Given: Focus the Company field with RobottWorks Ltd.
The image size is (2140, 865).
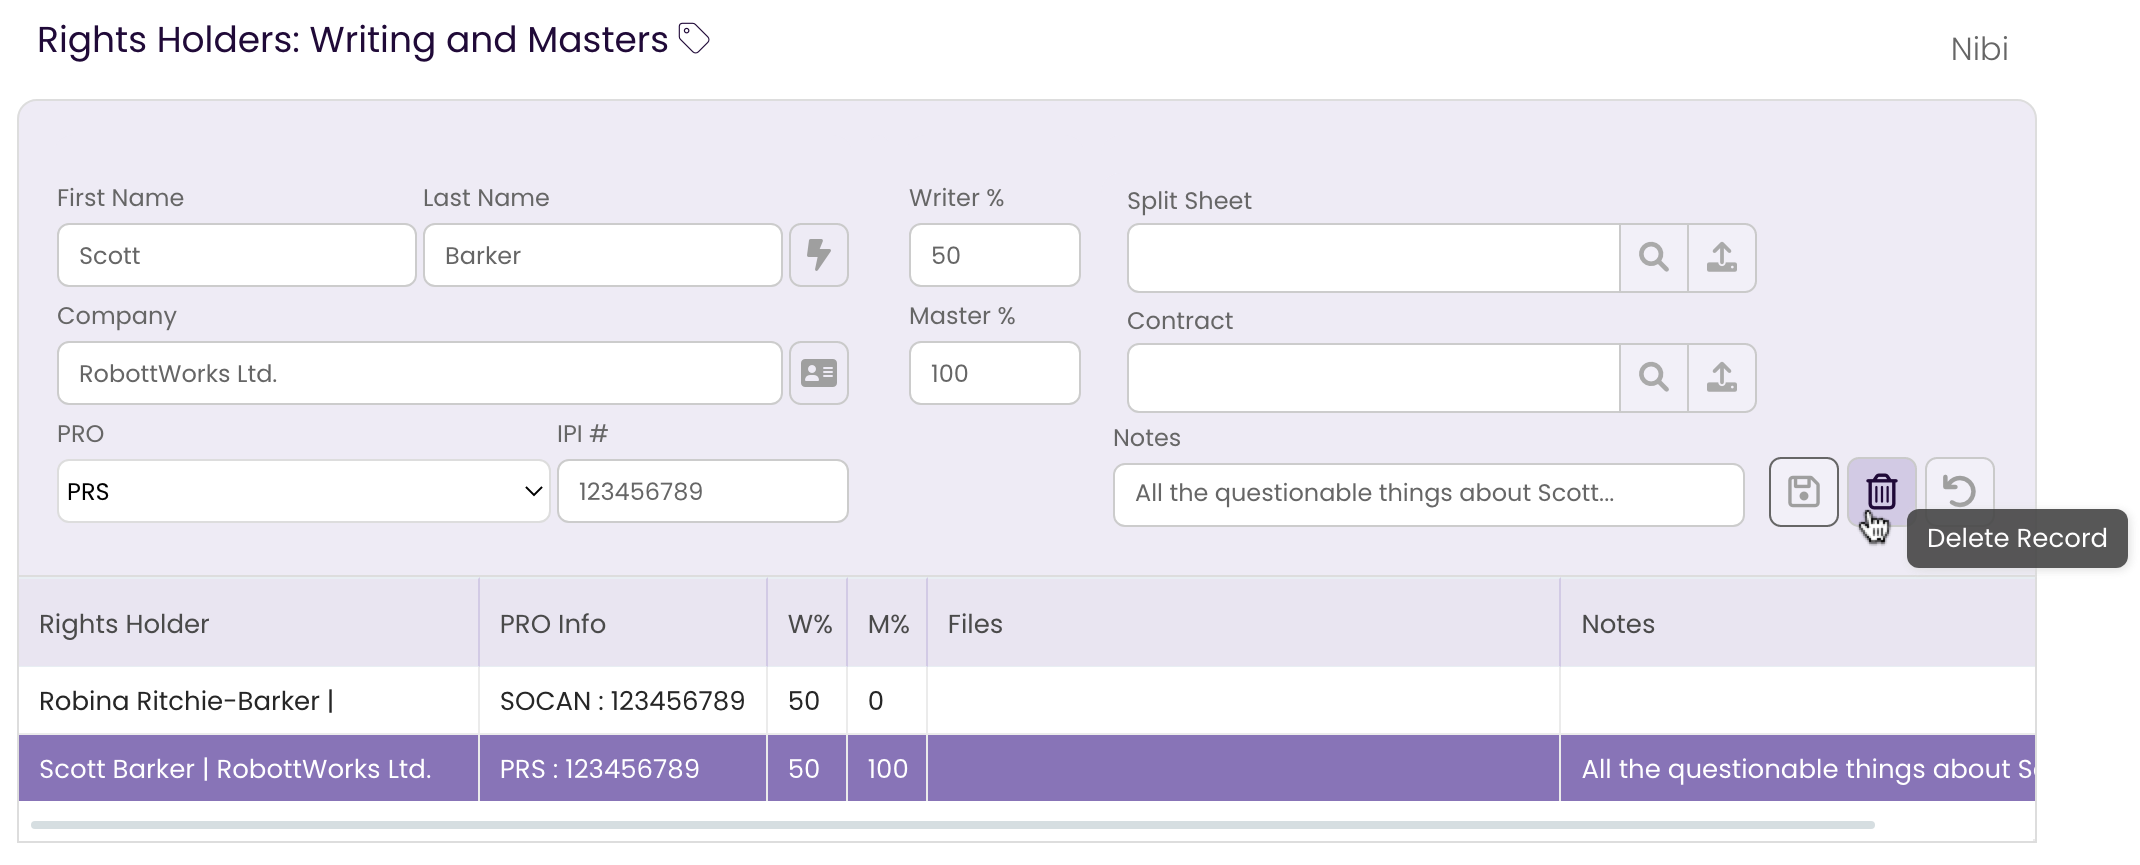Looking at the screenshot, I should 420,373.
